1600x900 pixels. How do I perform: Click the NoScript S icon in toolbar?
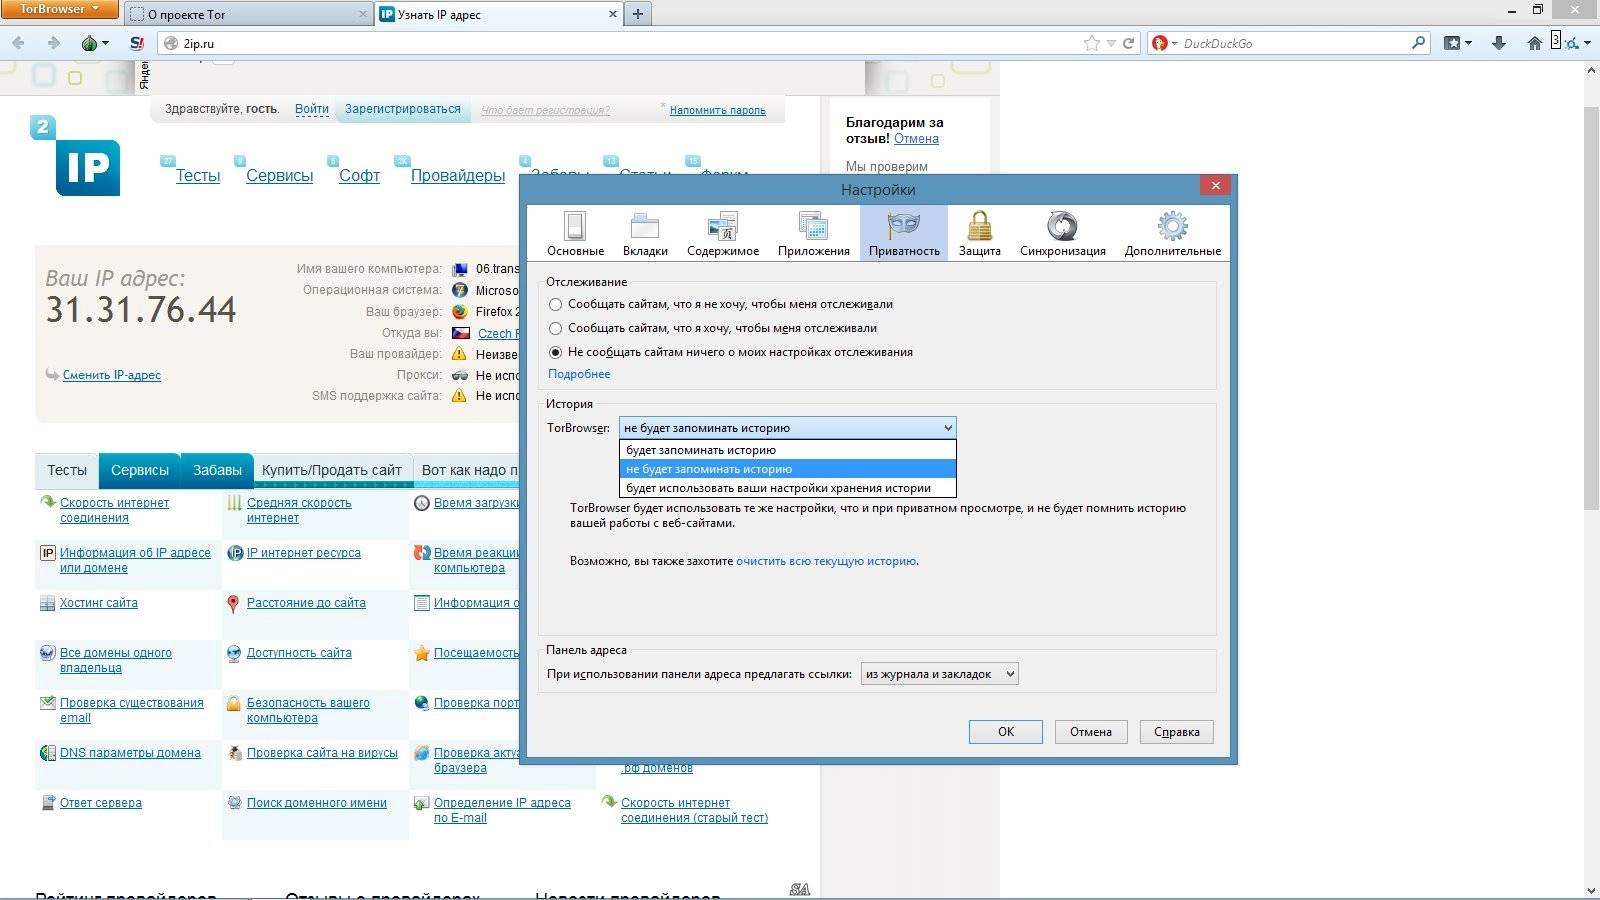click(x=137, y=43)
